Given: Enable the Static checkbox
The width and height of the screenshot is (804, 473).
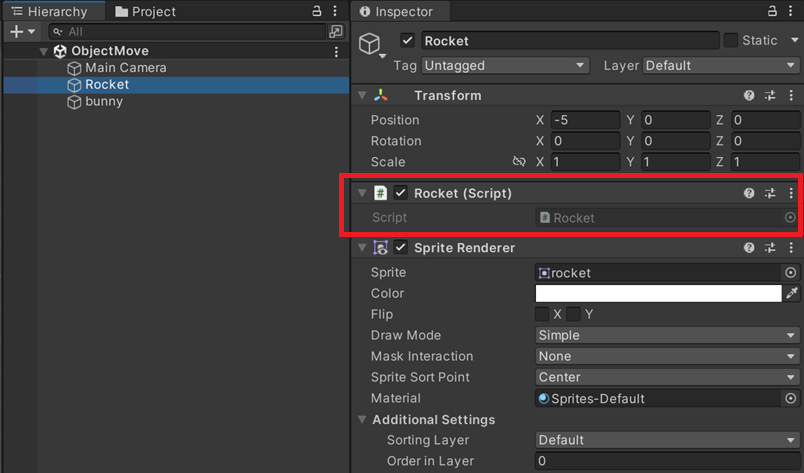Looking at the screenshot, I should [x=731, y=41].
